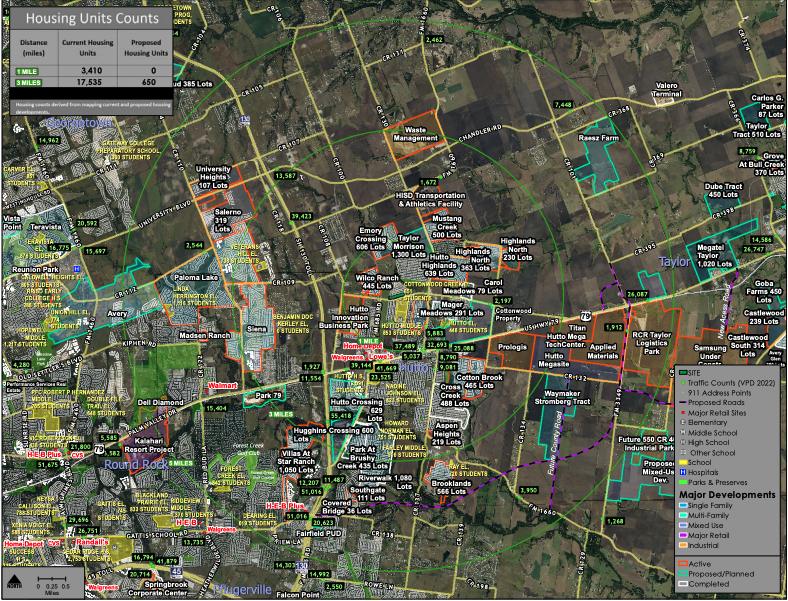
Task: Click the Fairfield PUD label
Action: [x=319, y=534]
